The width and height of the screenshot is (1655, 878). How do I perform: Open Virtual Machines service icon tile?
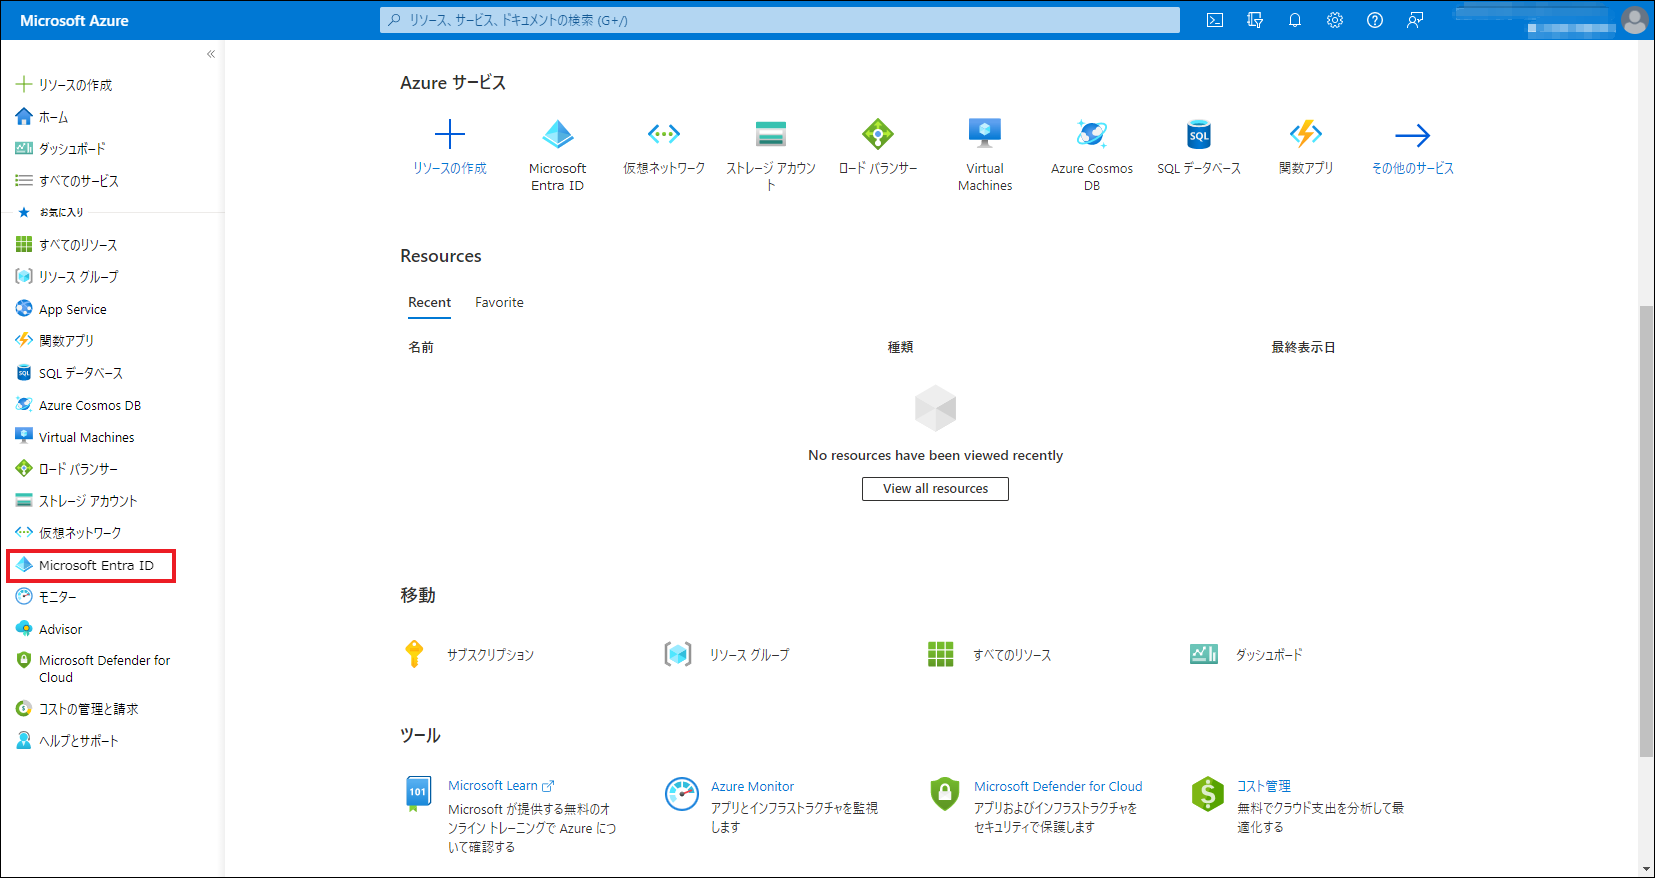(x=985, y=135)
